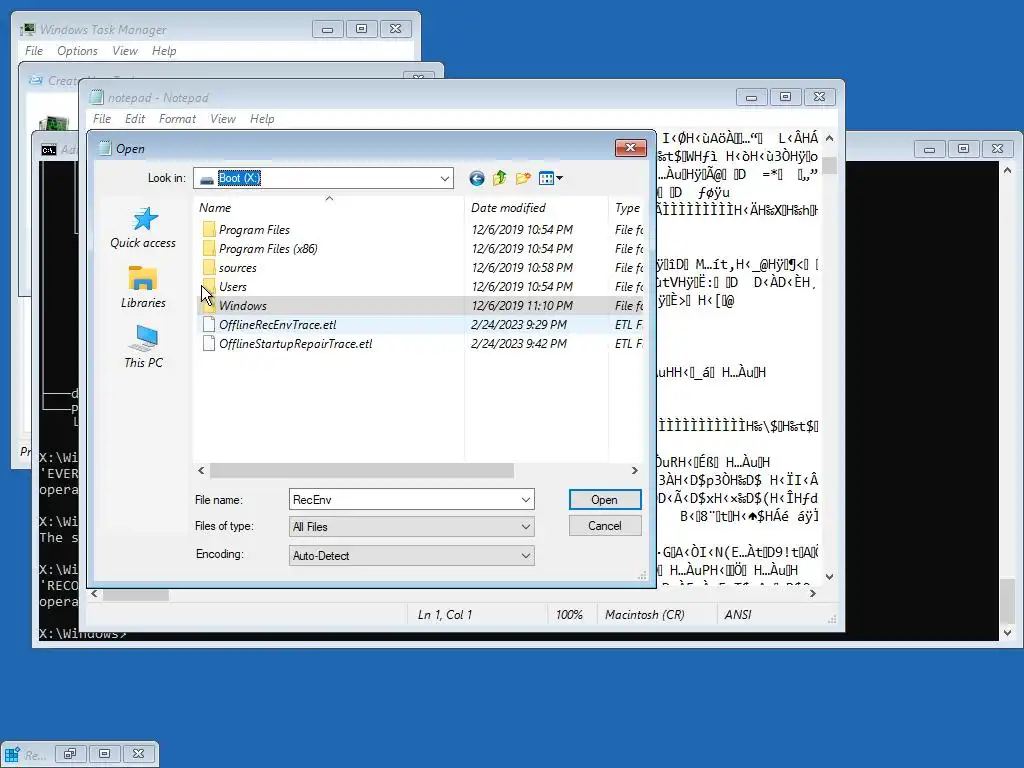
Task: Open Notepad's Help menu
Action: pos(262,119)
